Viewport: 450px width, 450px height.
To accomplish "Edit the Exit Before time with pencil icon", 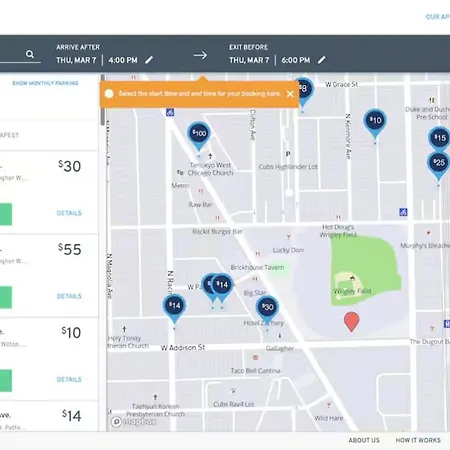I will (x=321, y=60).
